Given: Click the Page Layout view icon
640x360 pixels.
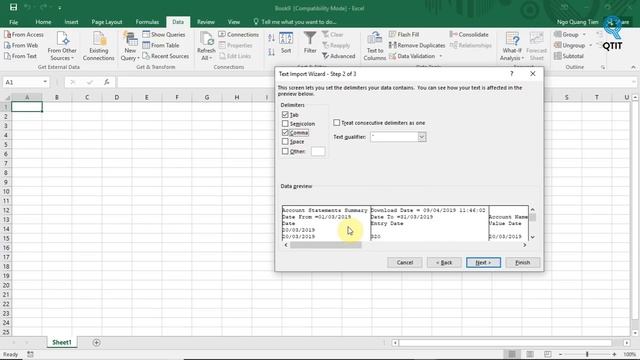Looking at the screenshot, I should (x=530, y=354).
